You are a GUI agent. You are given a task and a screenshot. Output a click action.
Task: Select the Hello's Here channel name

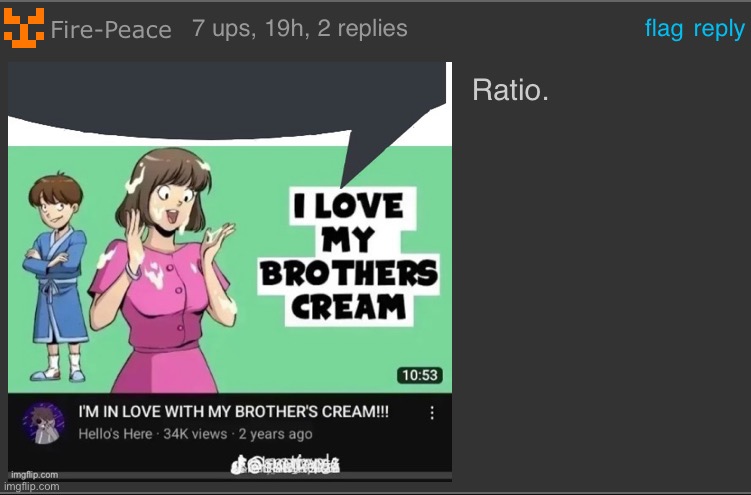[115, 434]
